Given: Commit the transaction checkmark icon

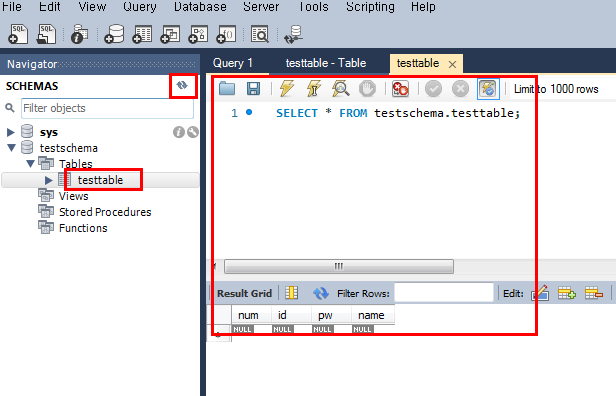Looking at the screenshot, I should [434, 89].
